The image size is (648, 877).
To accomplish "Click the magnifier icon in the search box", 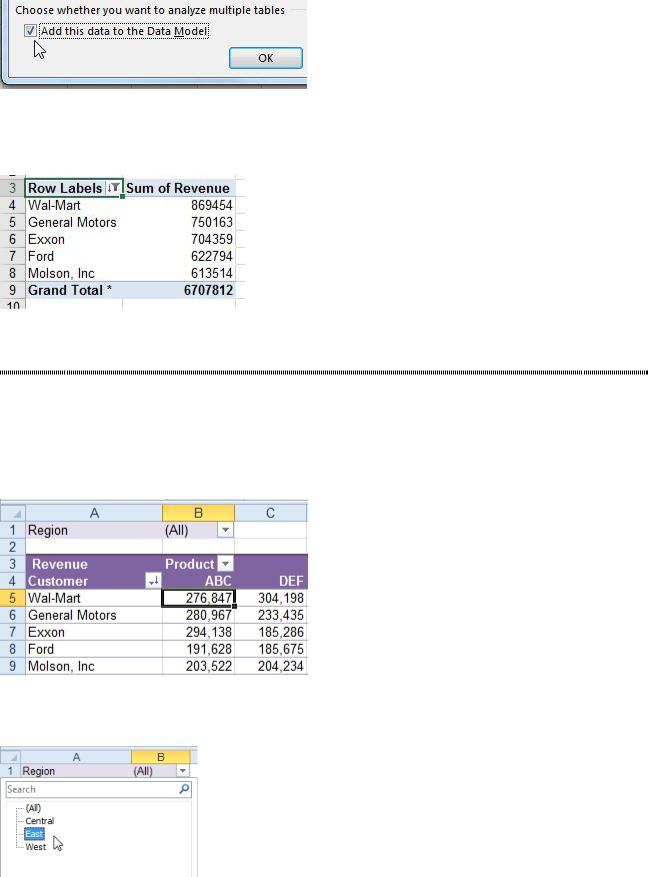I will click(x=185, y=789).
